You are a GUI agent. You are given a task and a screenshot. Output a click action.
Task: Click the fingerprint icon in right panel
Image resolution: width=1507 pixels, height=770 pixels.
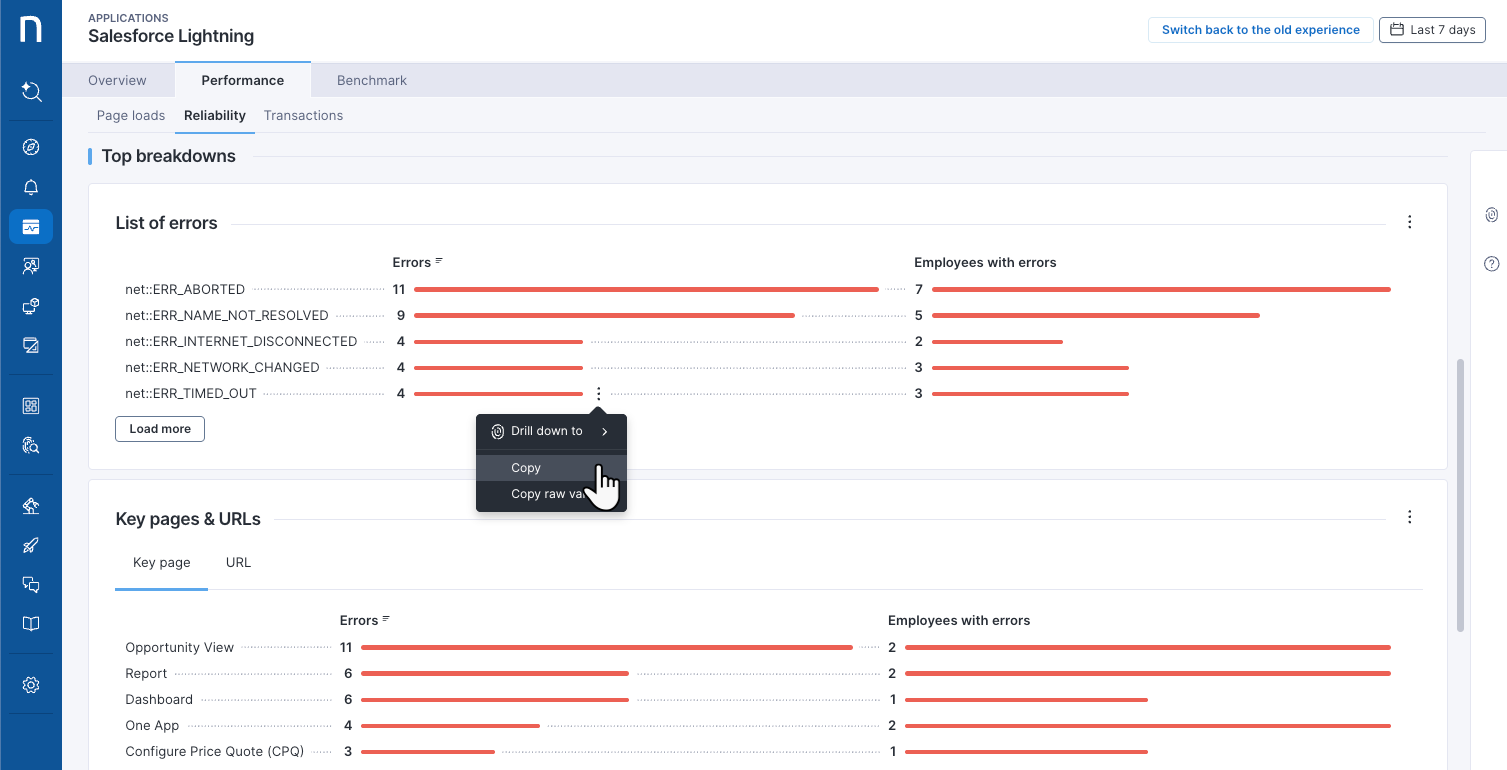(x=1491, y=214)
